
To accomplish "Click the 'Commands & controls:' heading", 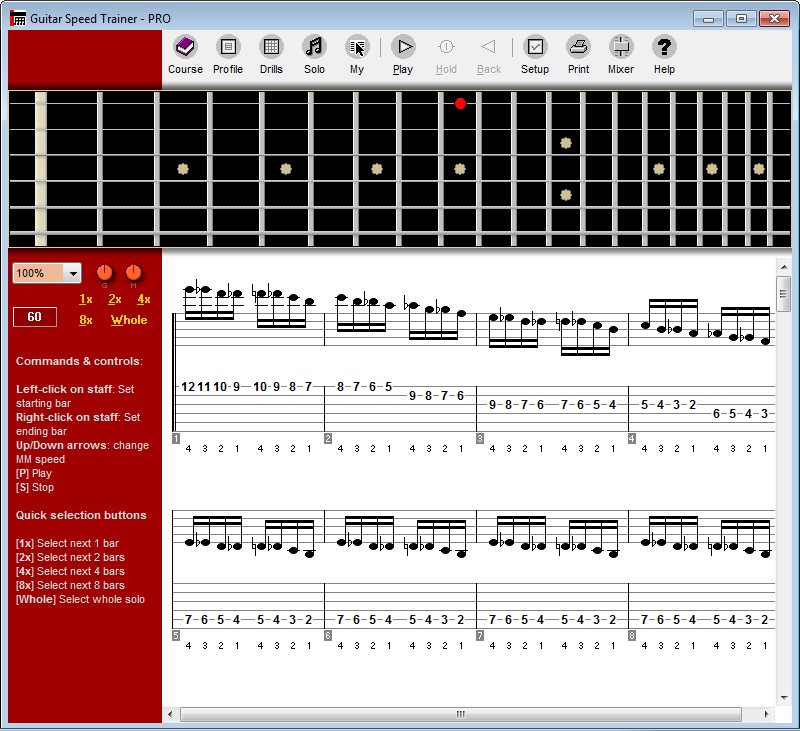I will pyautogui.click(x=79, y=361).
